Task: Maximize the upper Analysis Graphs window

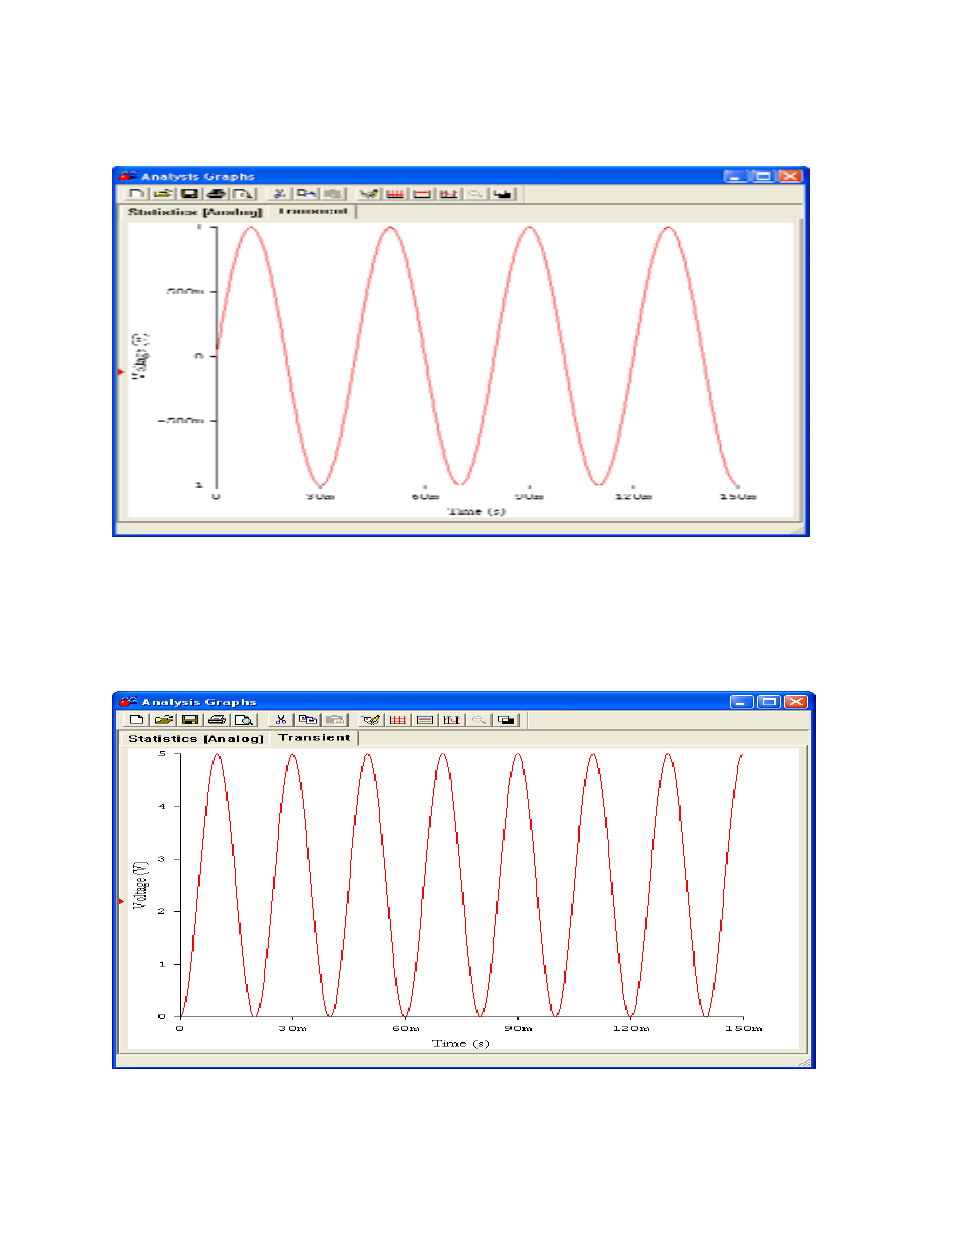Action: click(x=762, y=176)
